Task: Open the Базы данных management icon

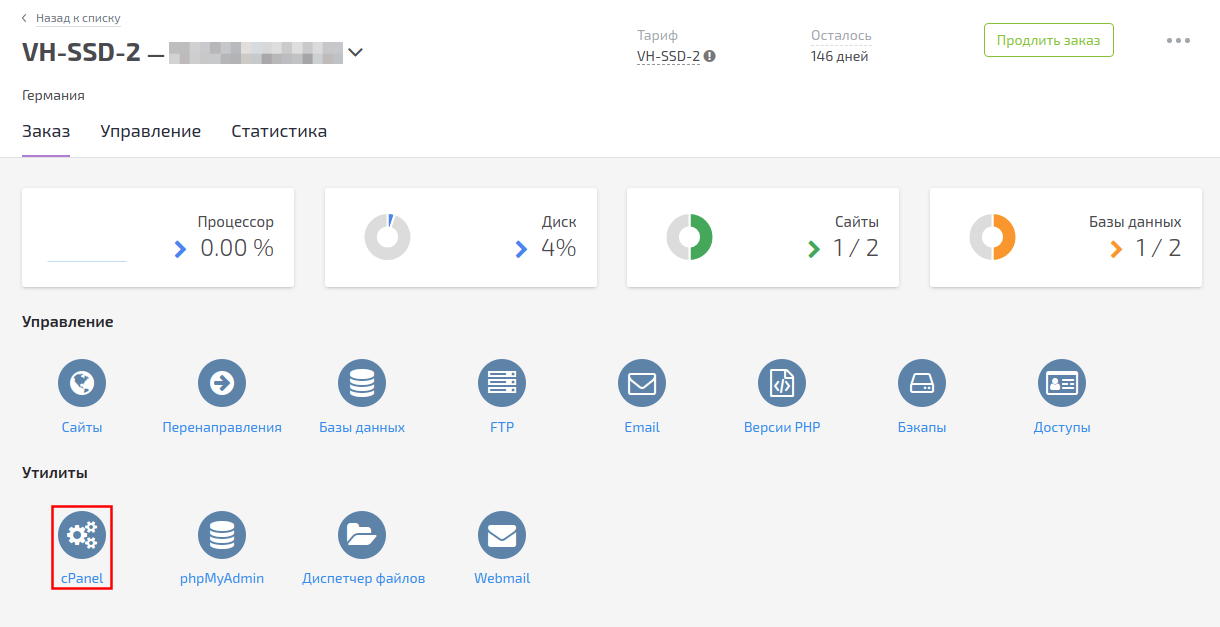Action: (x=362, y=383)
